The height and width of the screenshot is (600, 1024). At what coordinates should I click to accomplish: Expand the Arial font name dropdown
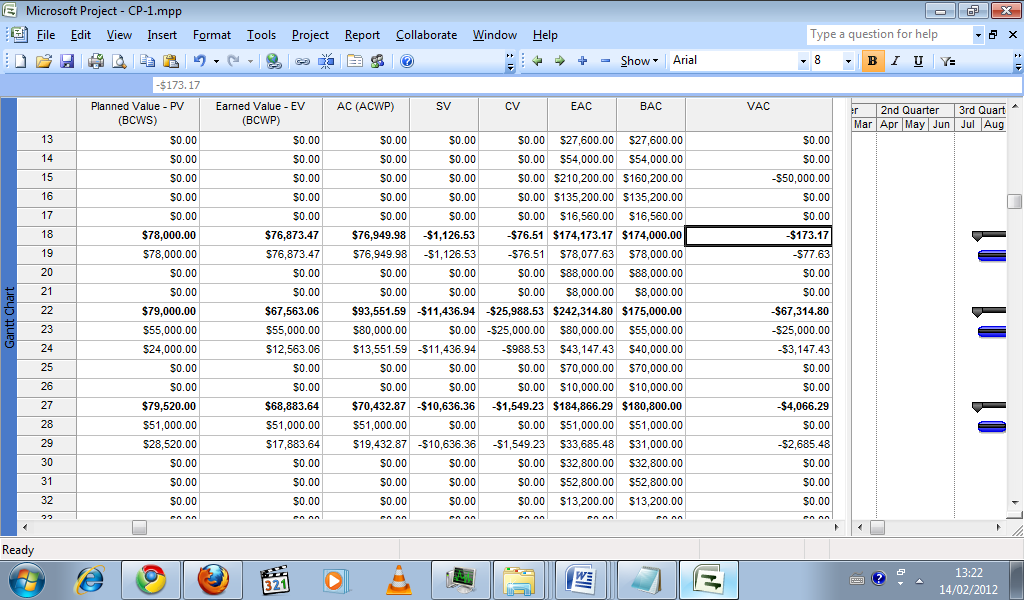tap(802, 61)
